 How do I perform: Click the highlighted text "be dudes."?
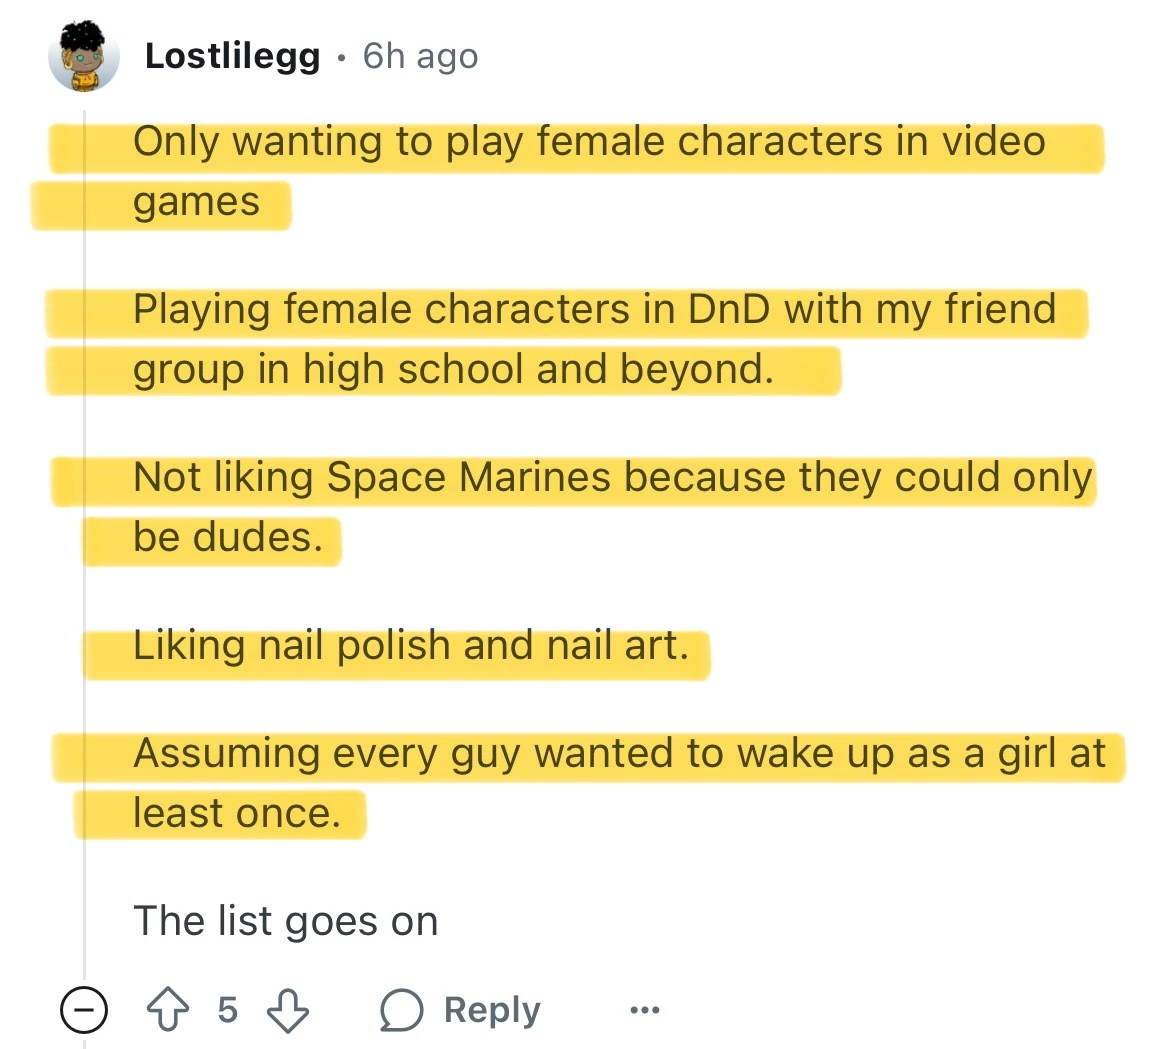coord(228,538)
